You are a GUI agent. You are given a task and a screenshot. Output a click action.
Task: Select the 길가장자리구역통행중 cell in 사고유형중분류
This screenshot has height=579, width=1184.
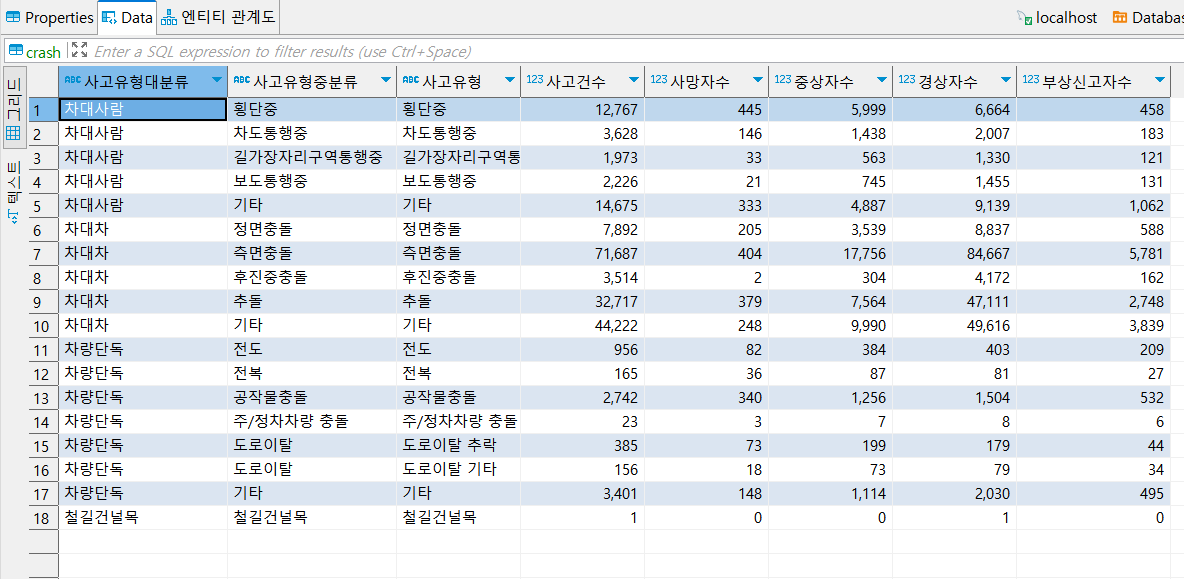tap(312, 158)
